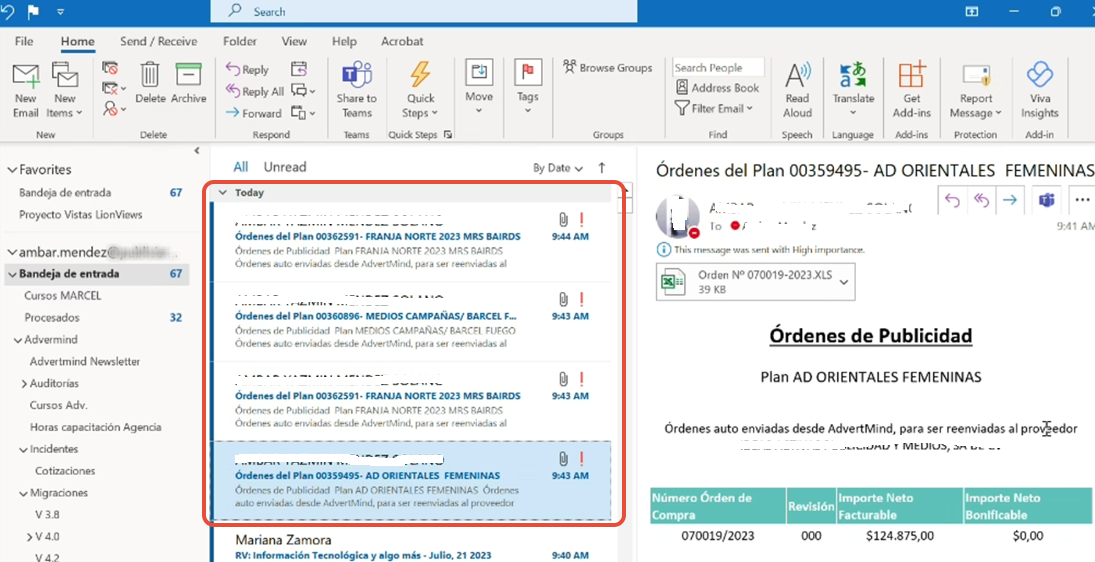
Task: Open the Report Message menu
Action: pyautogui.click(x=976, y=91)
